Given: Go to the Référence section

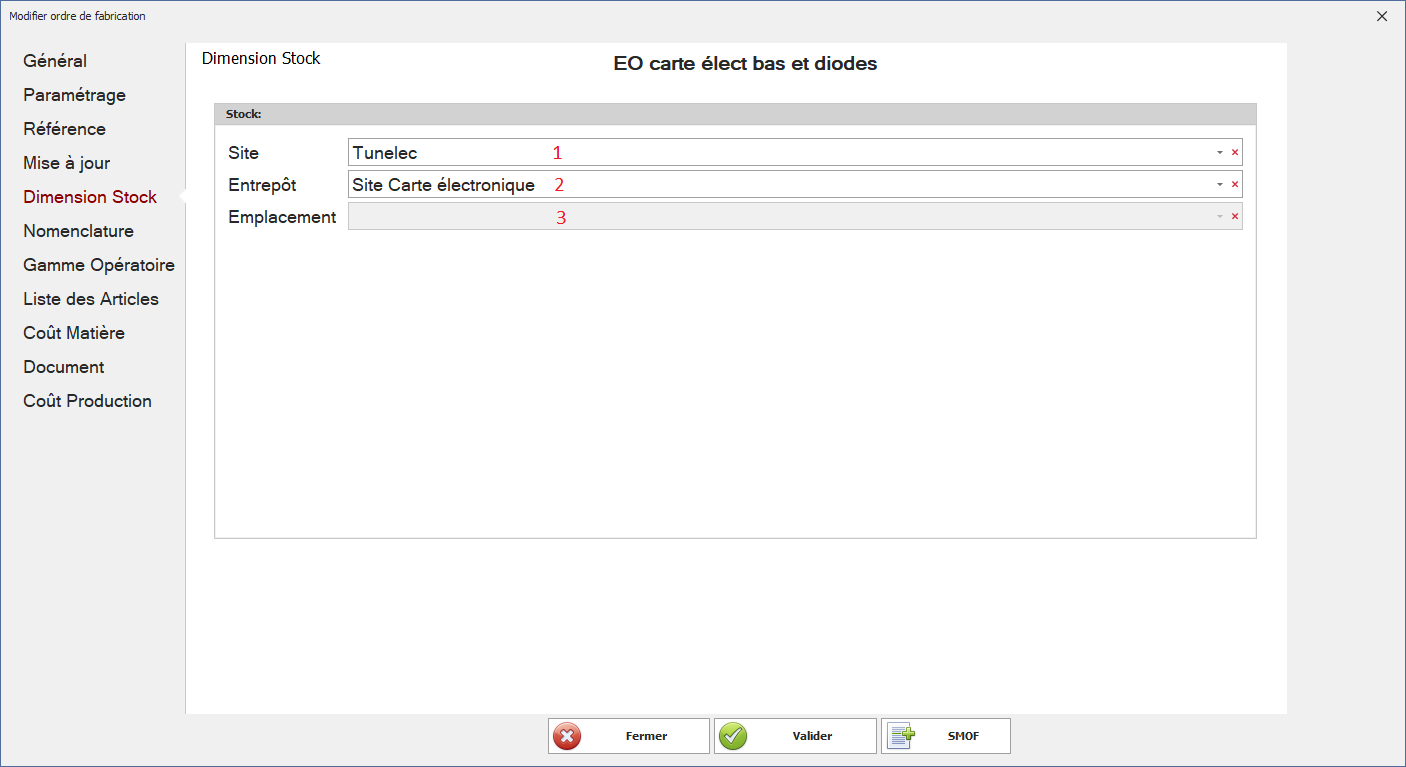Looking at the screenshot, I should (64, 129).
